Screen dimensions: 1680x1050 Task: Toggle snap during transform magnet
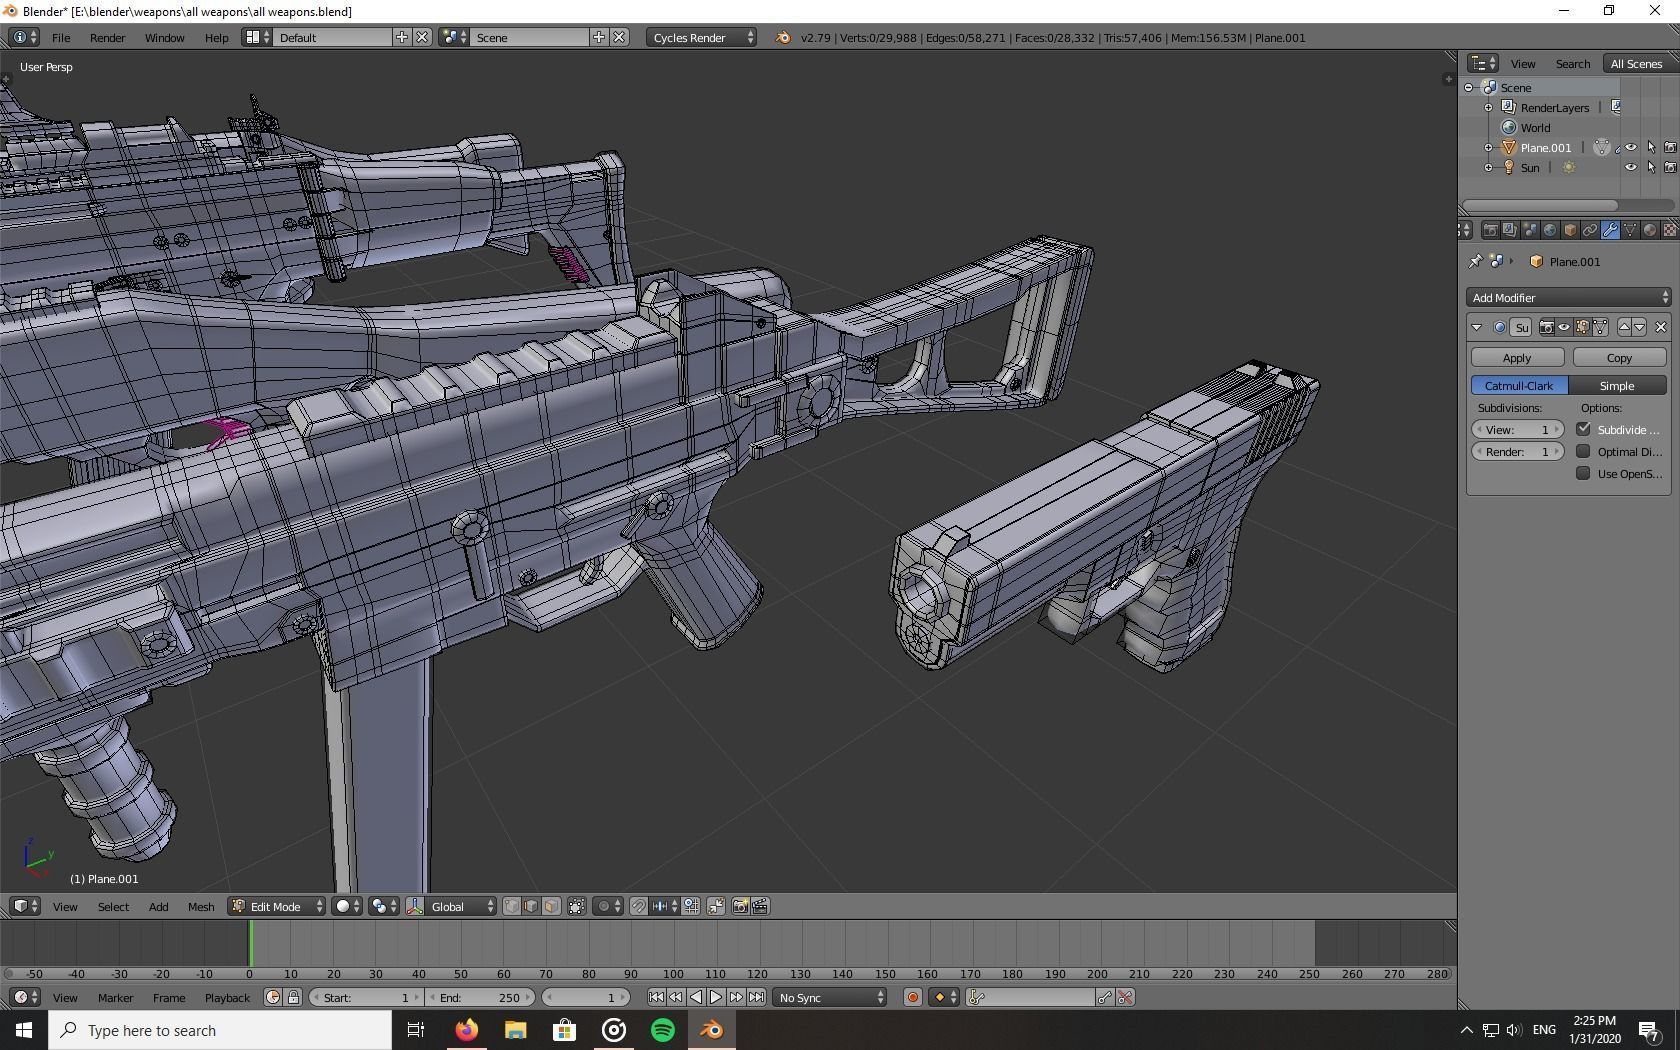click(x=639, y=906)
